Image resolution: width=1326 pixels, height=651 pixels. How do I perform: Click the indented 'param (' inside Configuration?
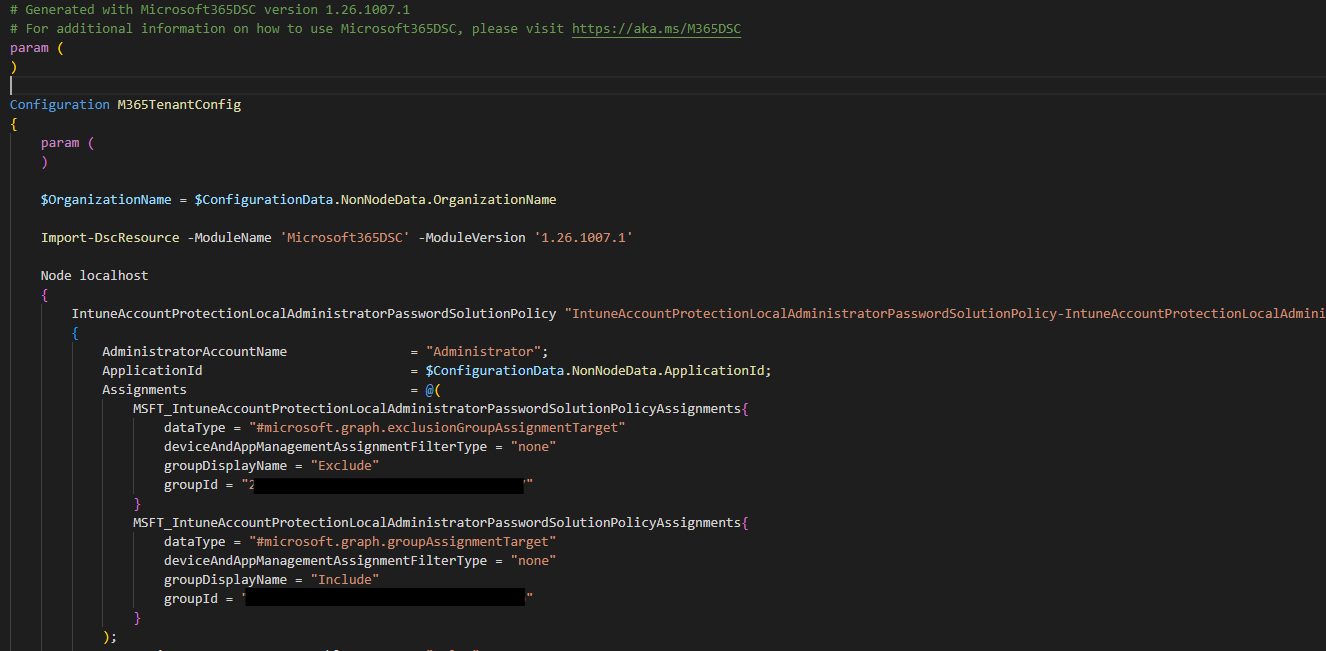(x=68, y=142)
